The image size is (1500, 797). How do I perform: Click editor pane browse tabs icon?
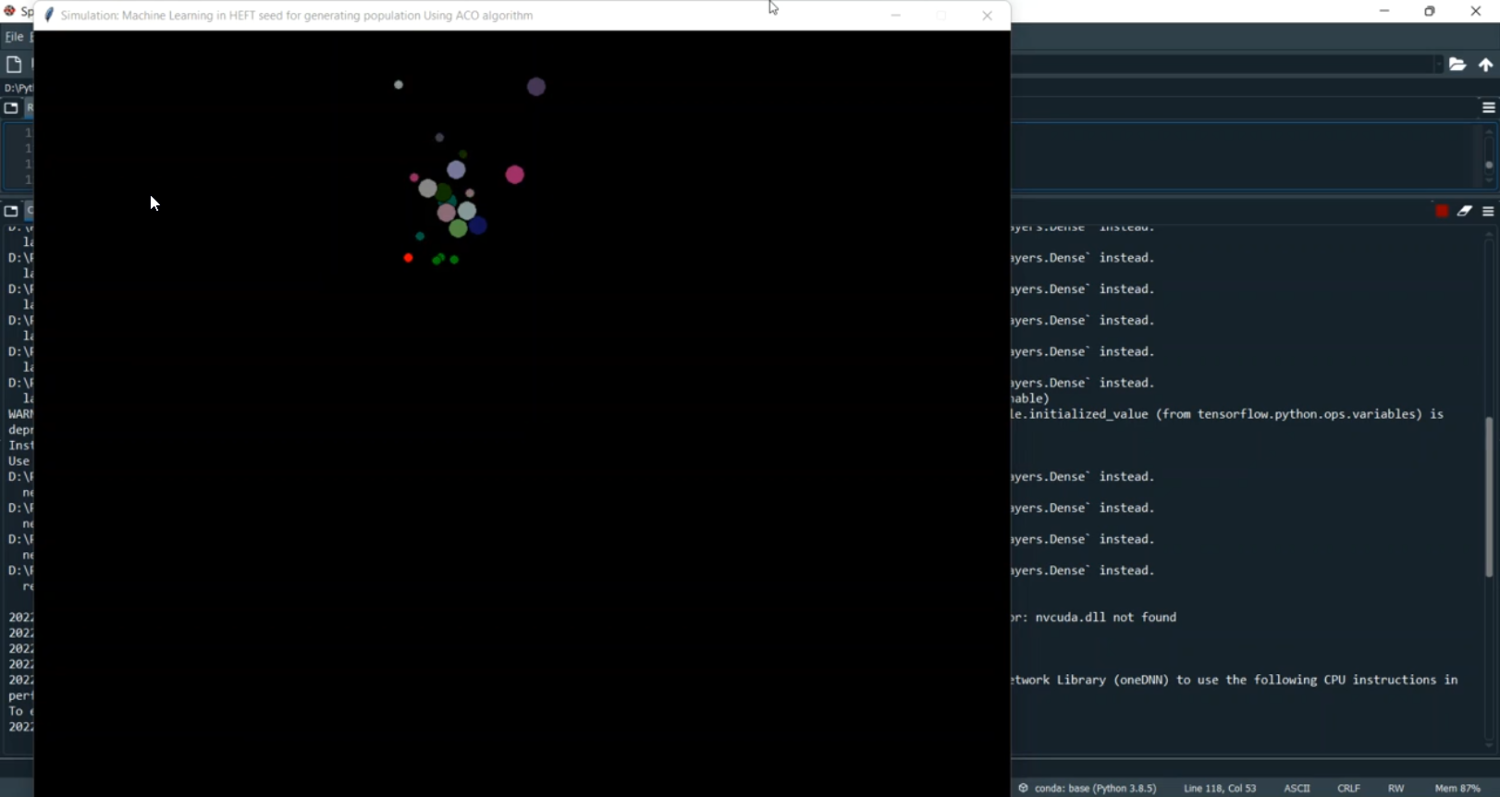(x=11, y=108)
